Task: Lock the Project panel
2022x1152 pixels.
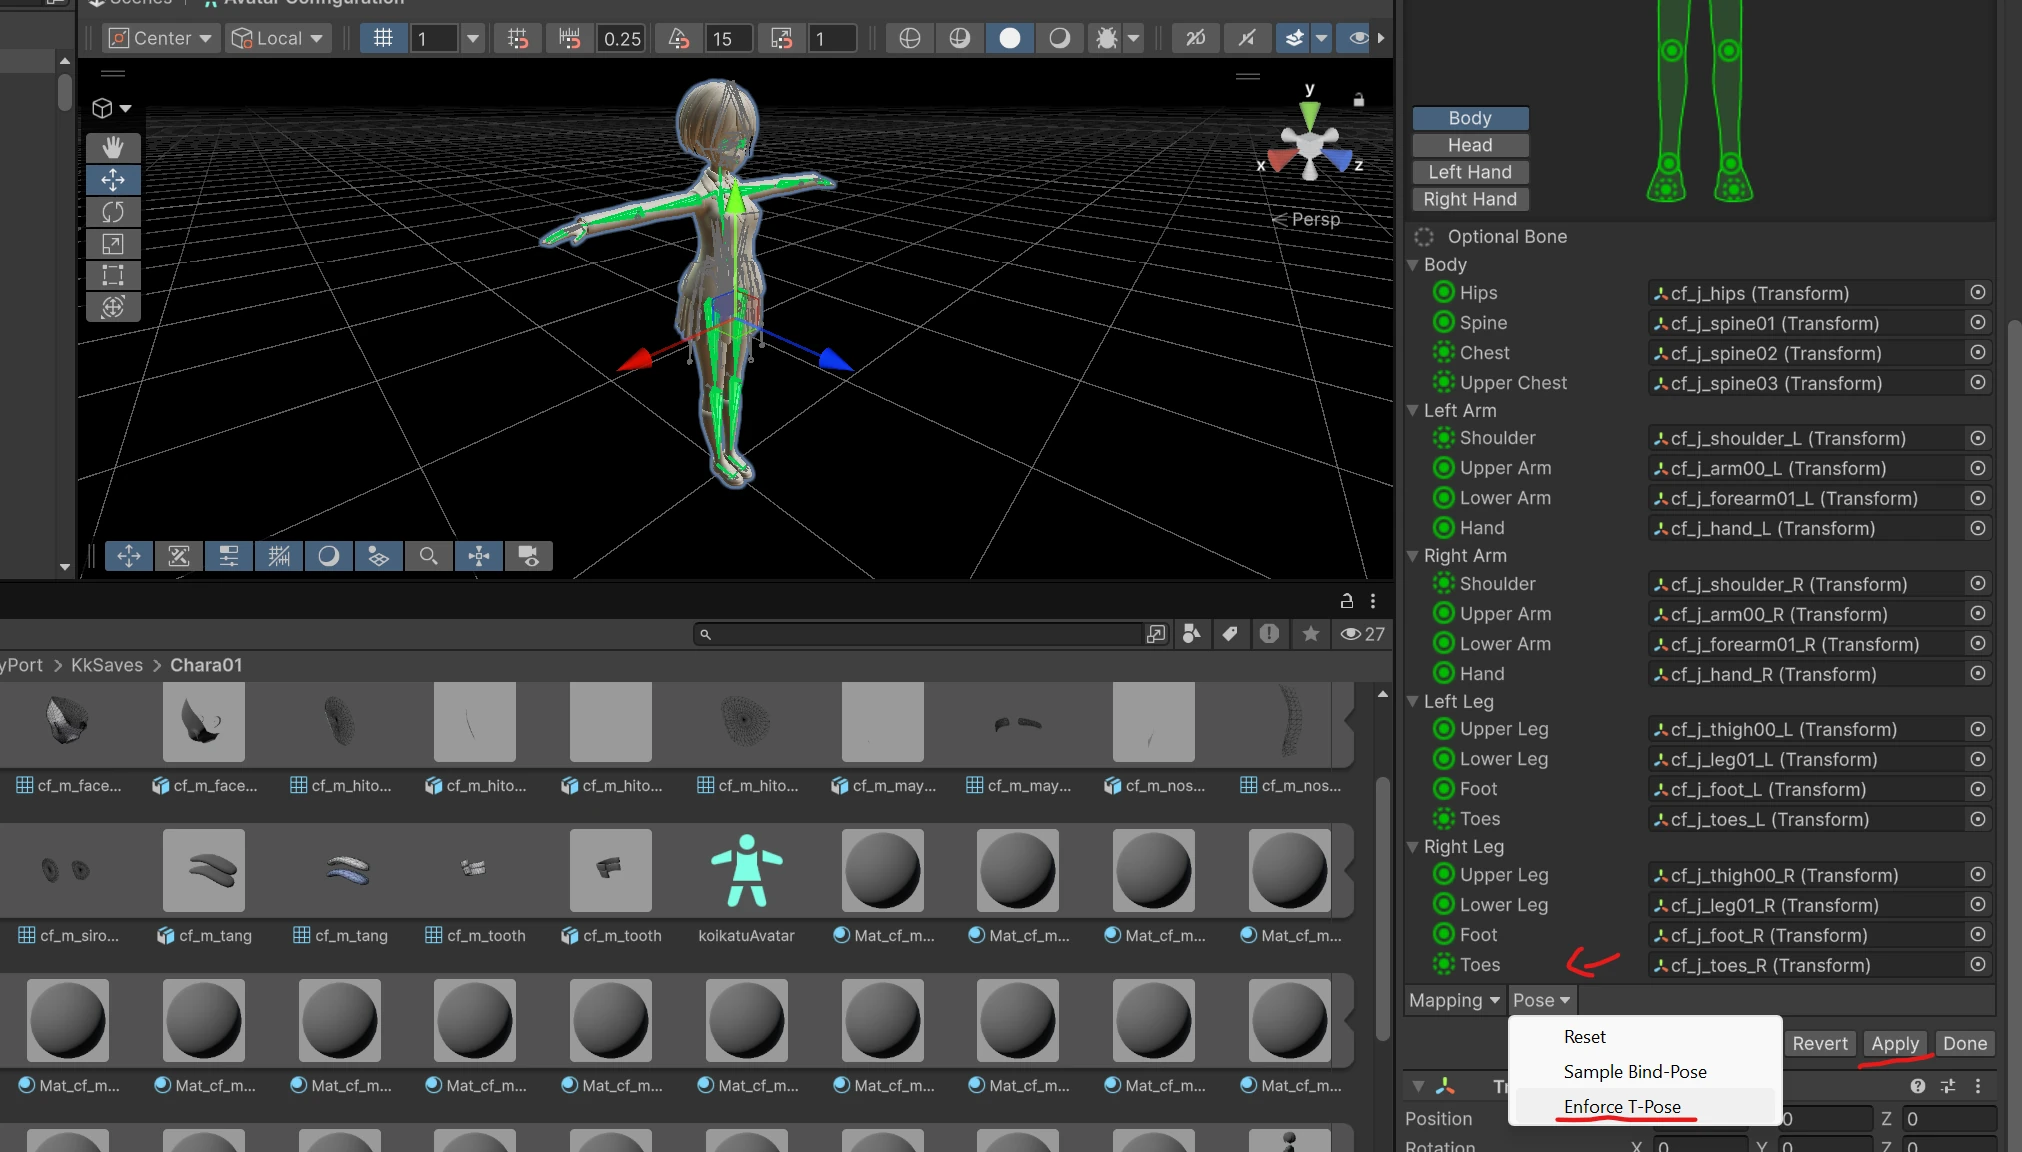Action: [x=1346, y=601]
